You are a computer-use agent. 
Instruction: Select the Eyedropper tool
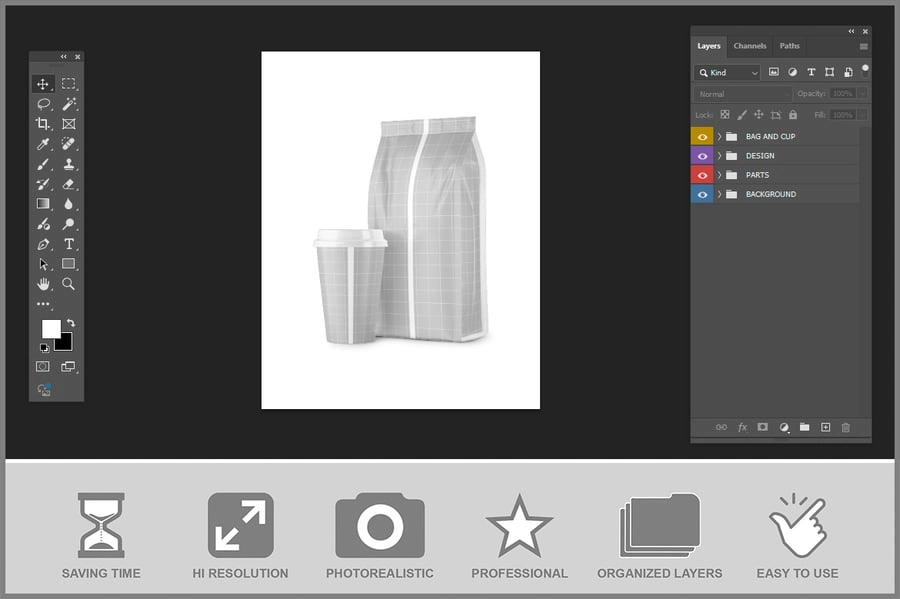tap(43, 143)
